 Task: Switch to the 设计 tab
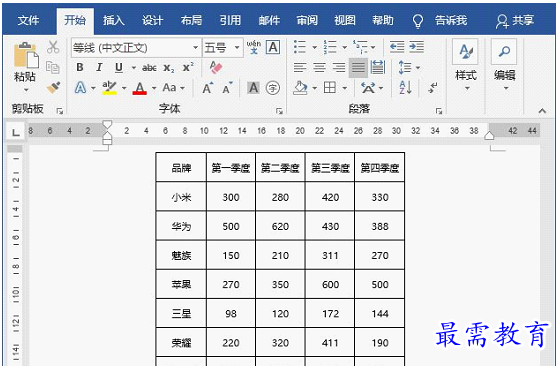(152, 20)
